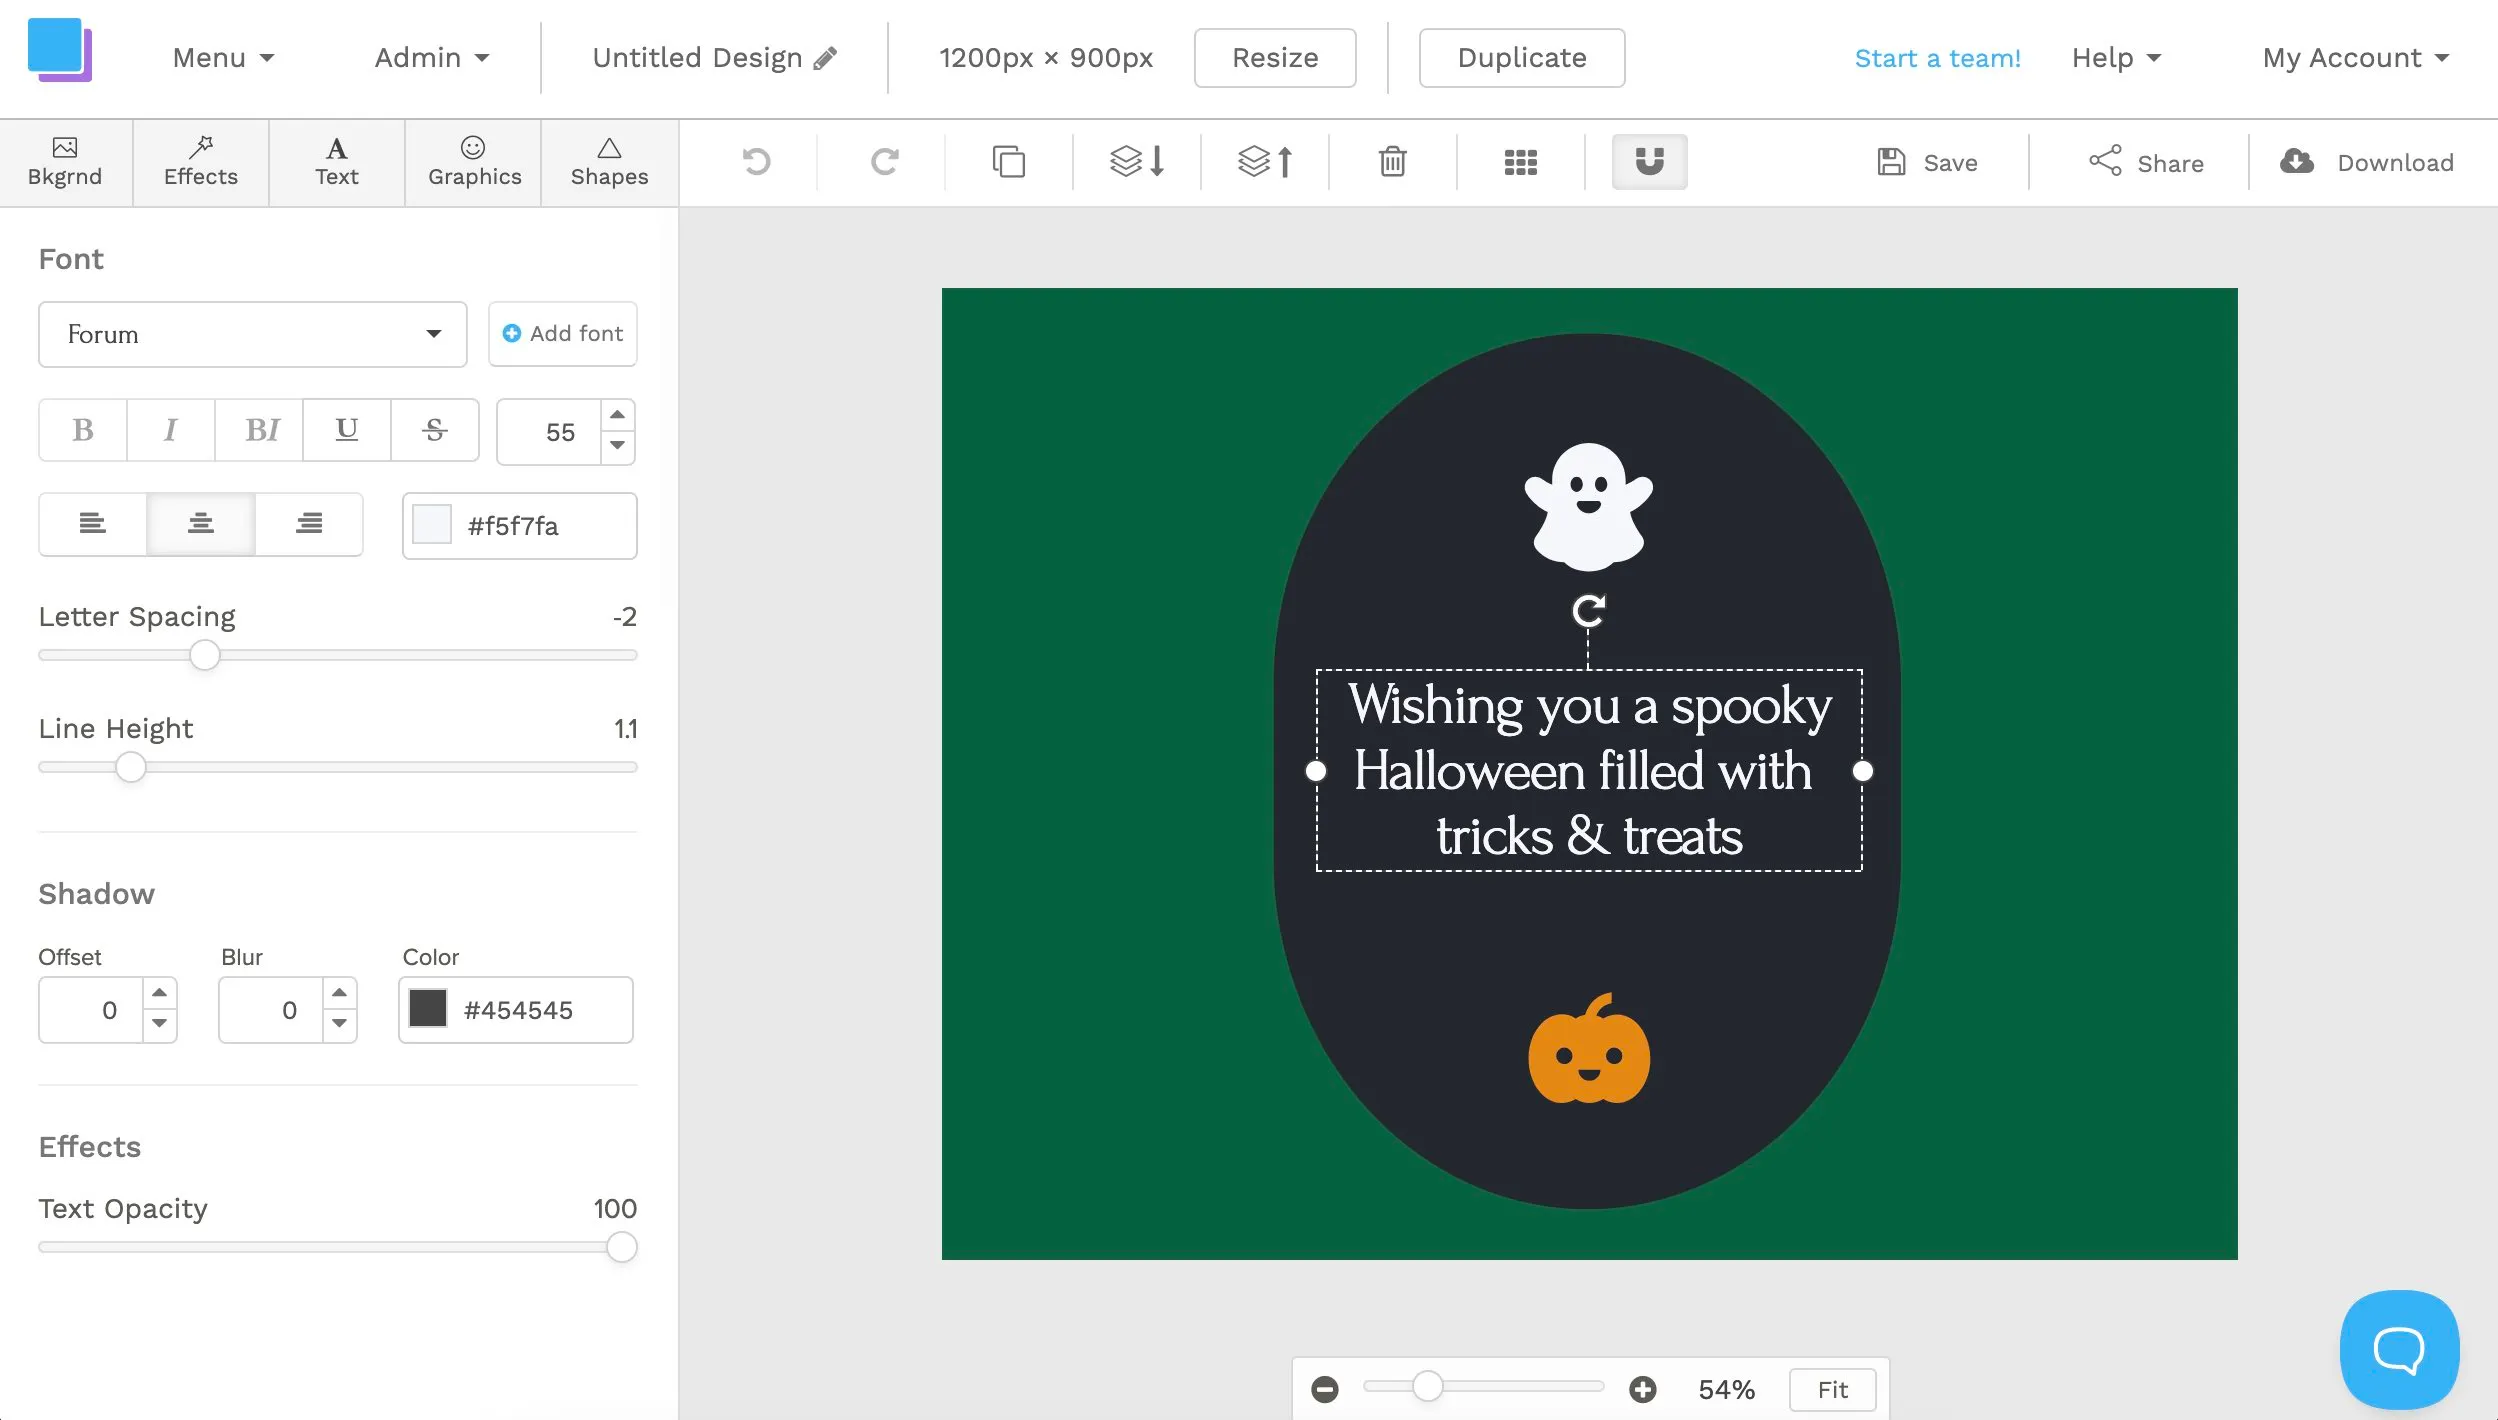Switch to the Text tab
This screenshot has height=1420, width=2498.
click(x=337, y=163)
